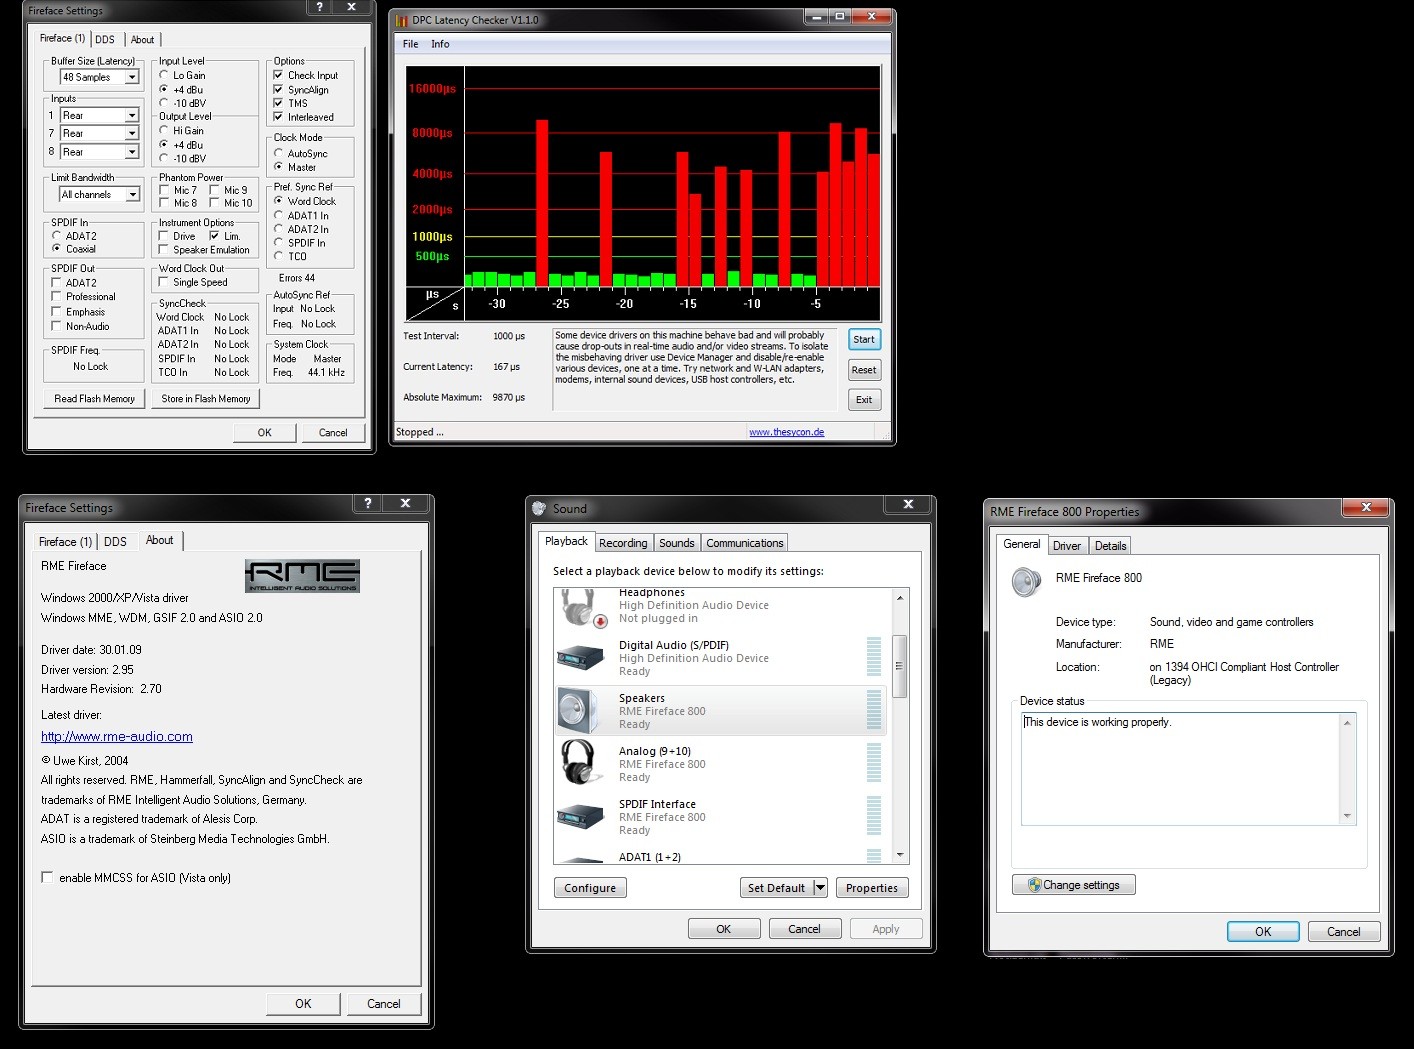Open the DDS tab above the Buffer Size group
Screen dimensions: 1414x1049
click(x=105, y=40)
